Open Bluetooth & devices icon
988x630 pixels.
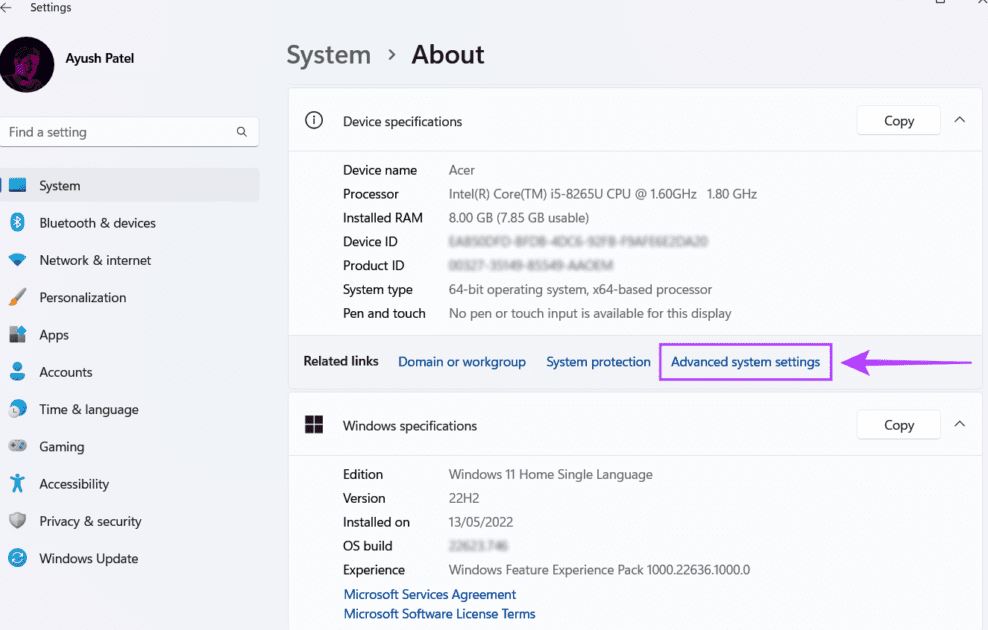click(x=18, y=222)
